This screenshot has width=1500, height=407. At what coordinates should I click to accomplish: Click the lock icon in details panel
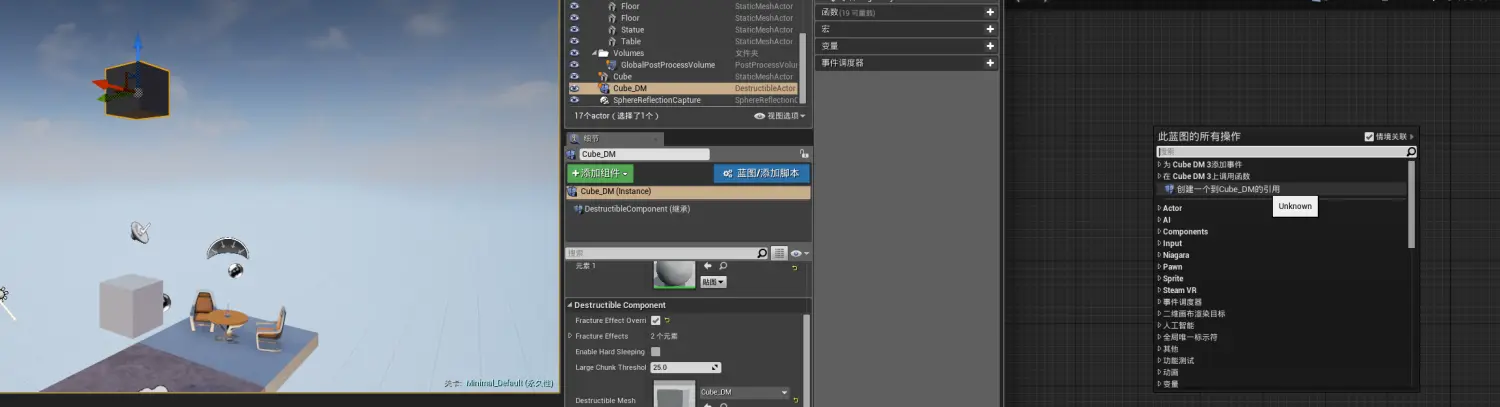(803, 154)
